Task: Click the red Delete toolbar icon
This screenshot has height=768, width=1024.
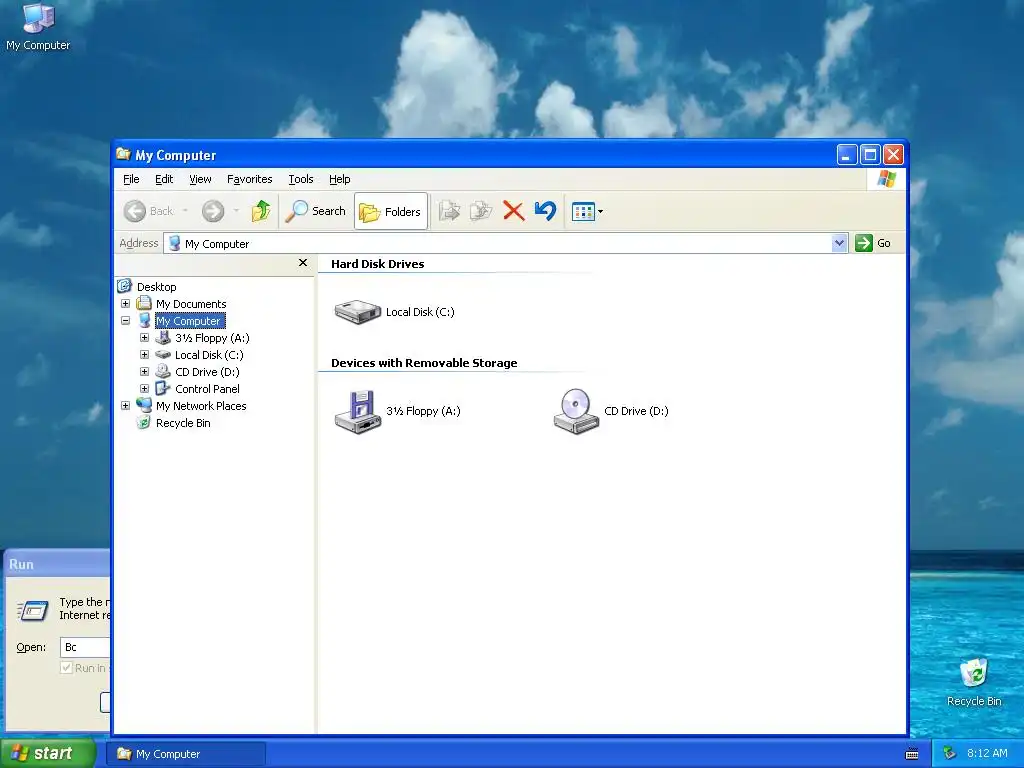Action: [514, 211]
